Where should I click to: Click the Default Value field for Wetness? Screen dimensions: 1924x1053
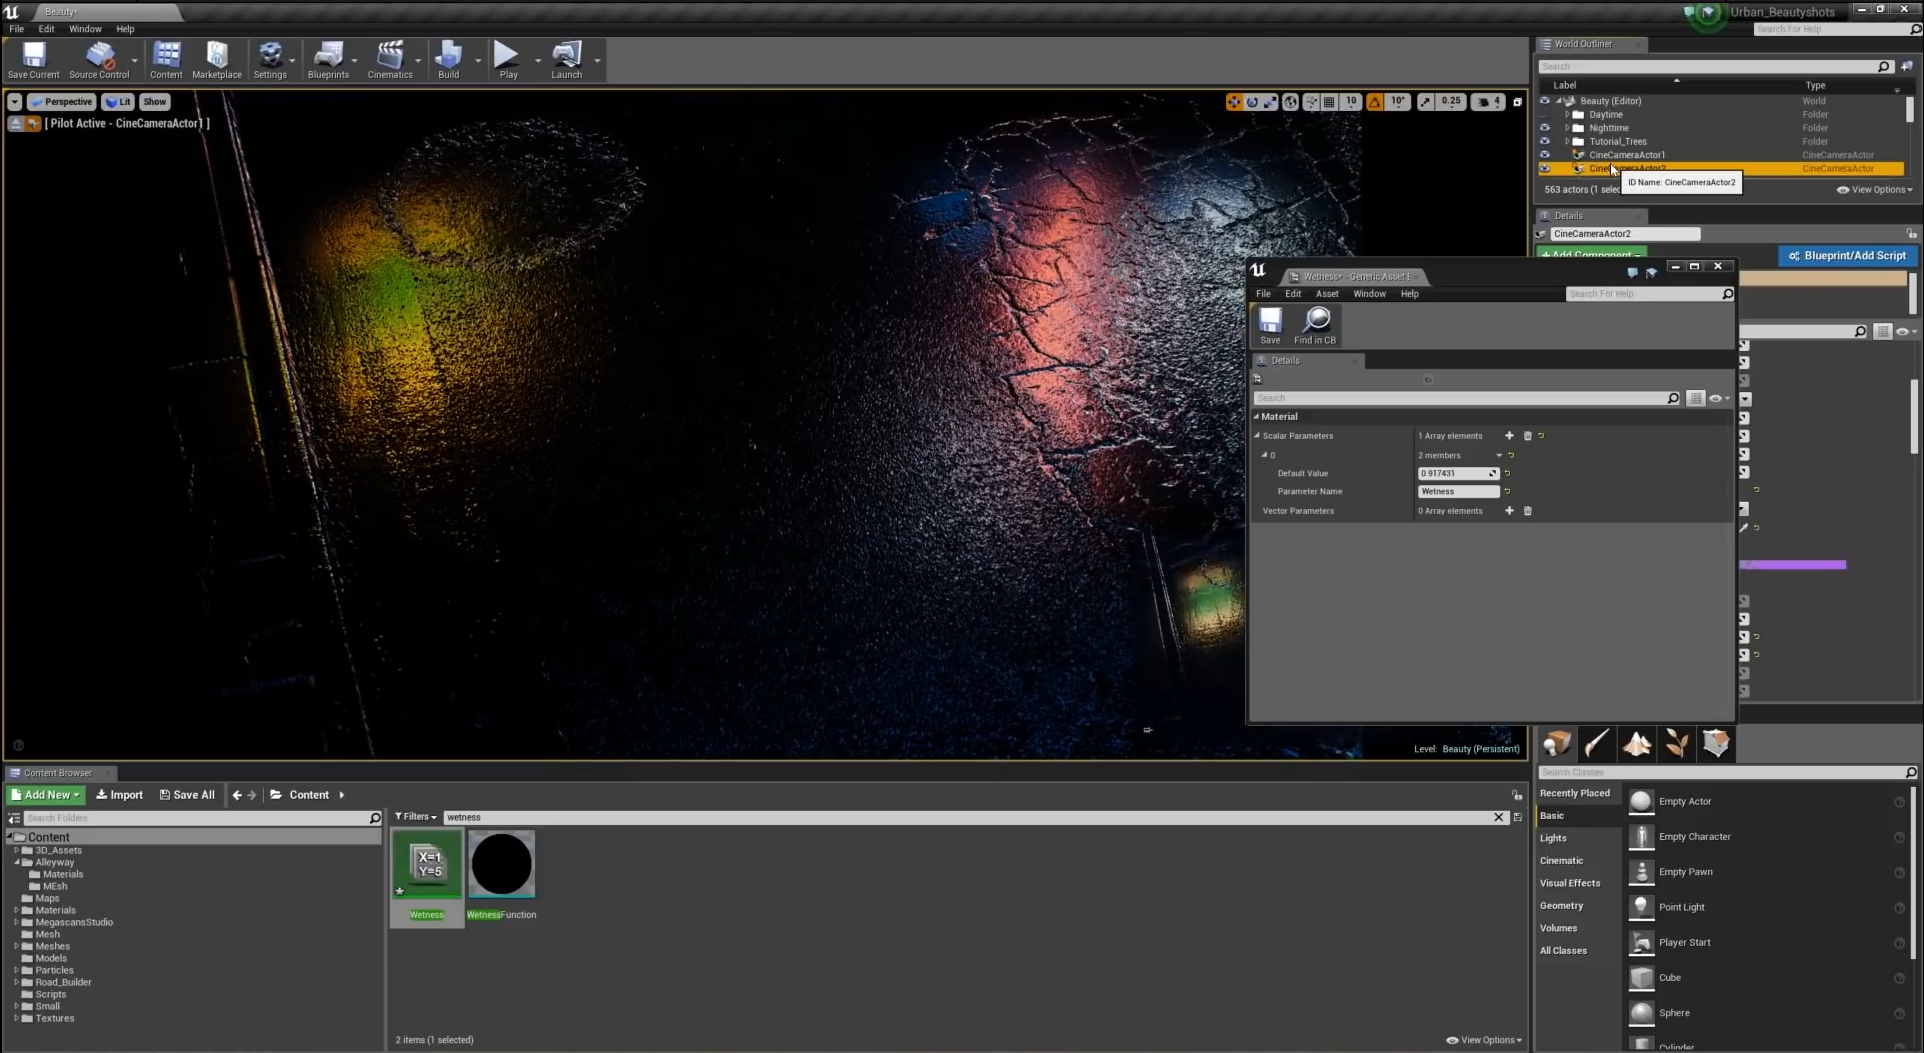click(1453, 474)
